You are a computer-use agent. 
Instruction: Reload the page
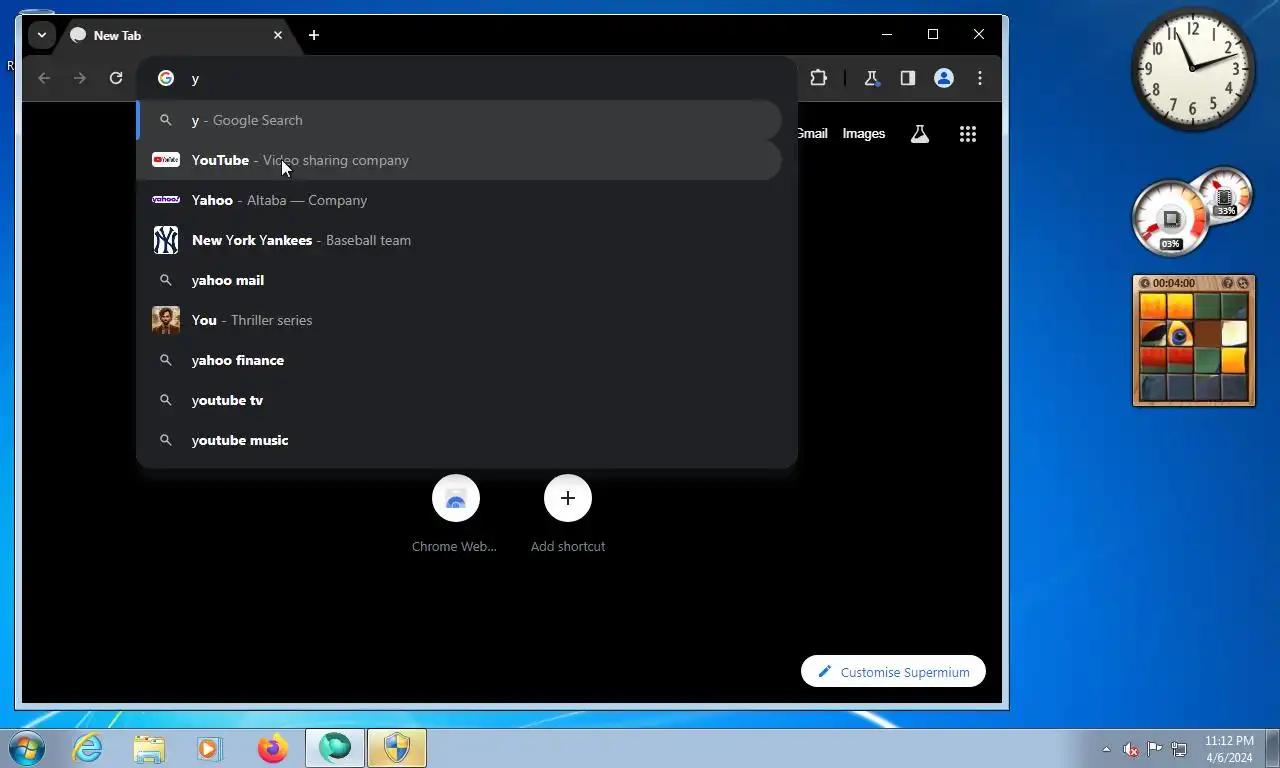click(116, 78)
